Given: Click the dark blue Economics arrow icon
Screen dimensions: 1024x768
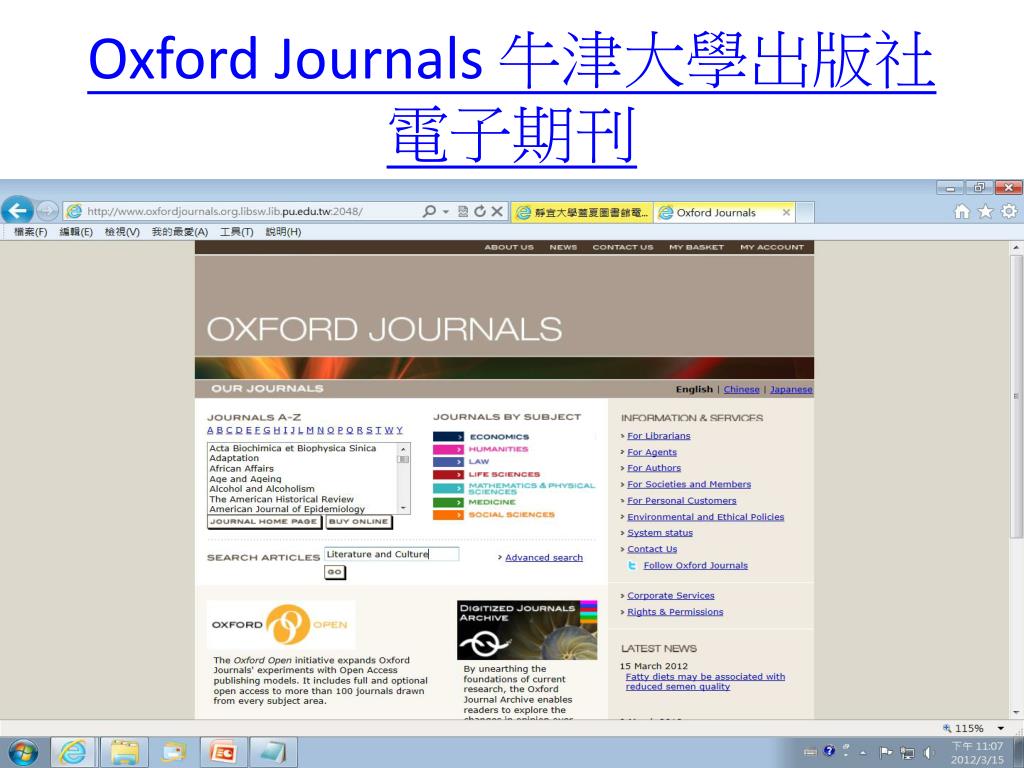Looking at the screenshot, I should tap(449, 436).
